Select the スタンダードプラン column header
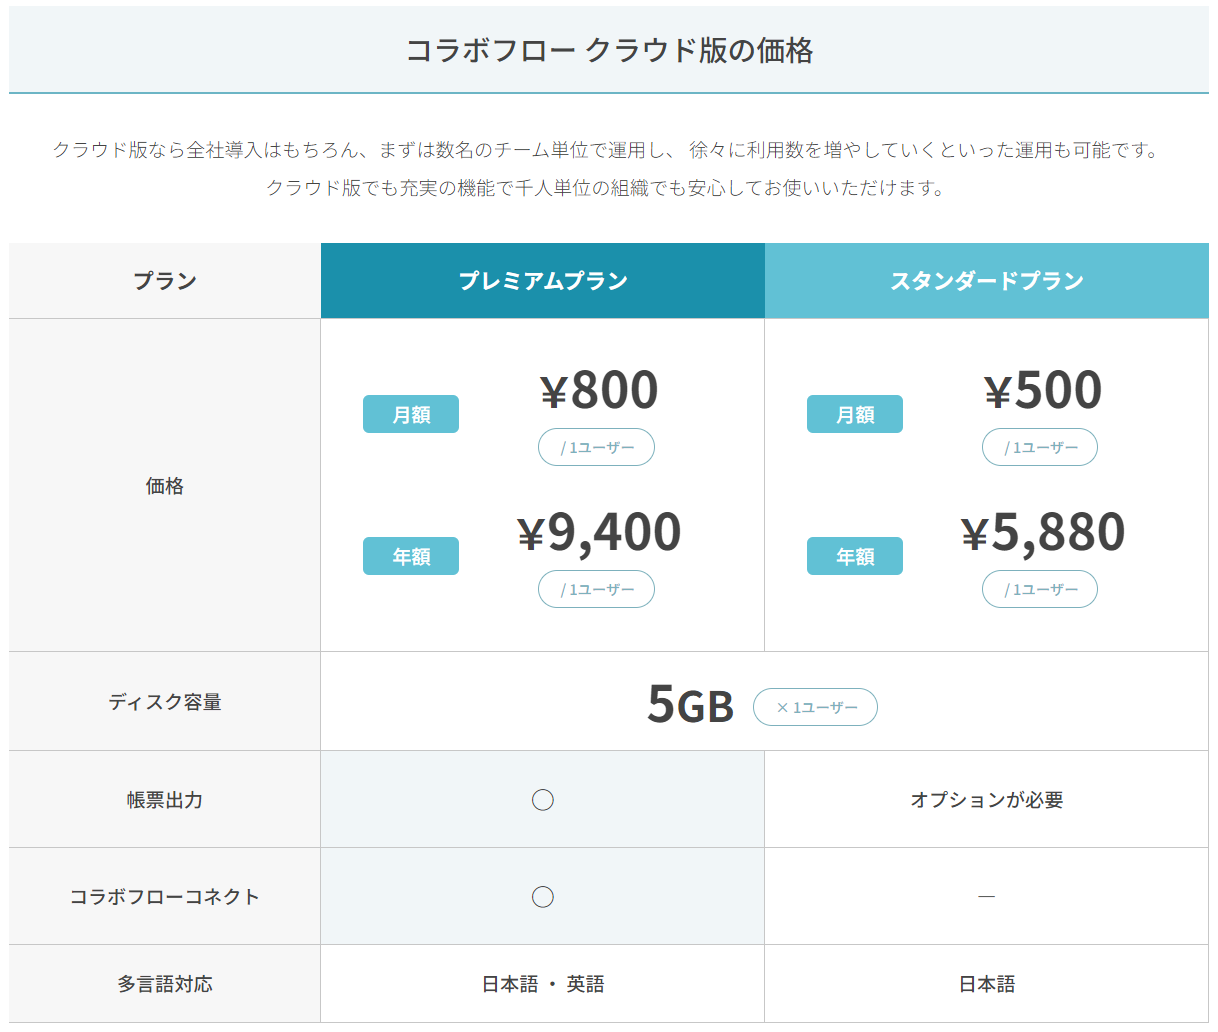The width and height of the screenshot is (1218, 1032). [x=987, y=281]
